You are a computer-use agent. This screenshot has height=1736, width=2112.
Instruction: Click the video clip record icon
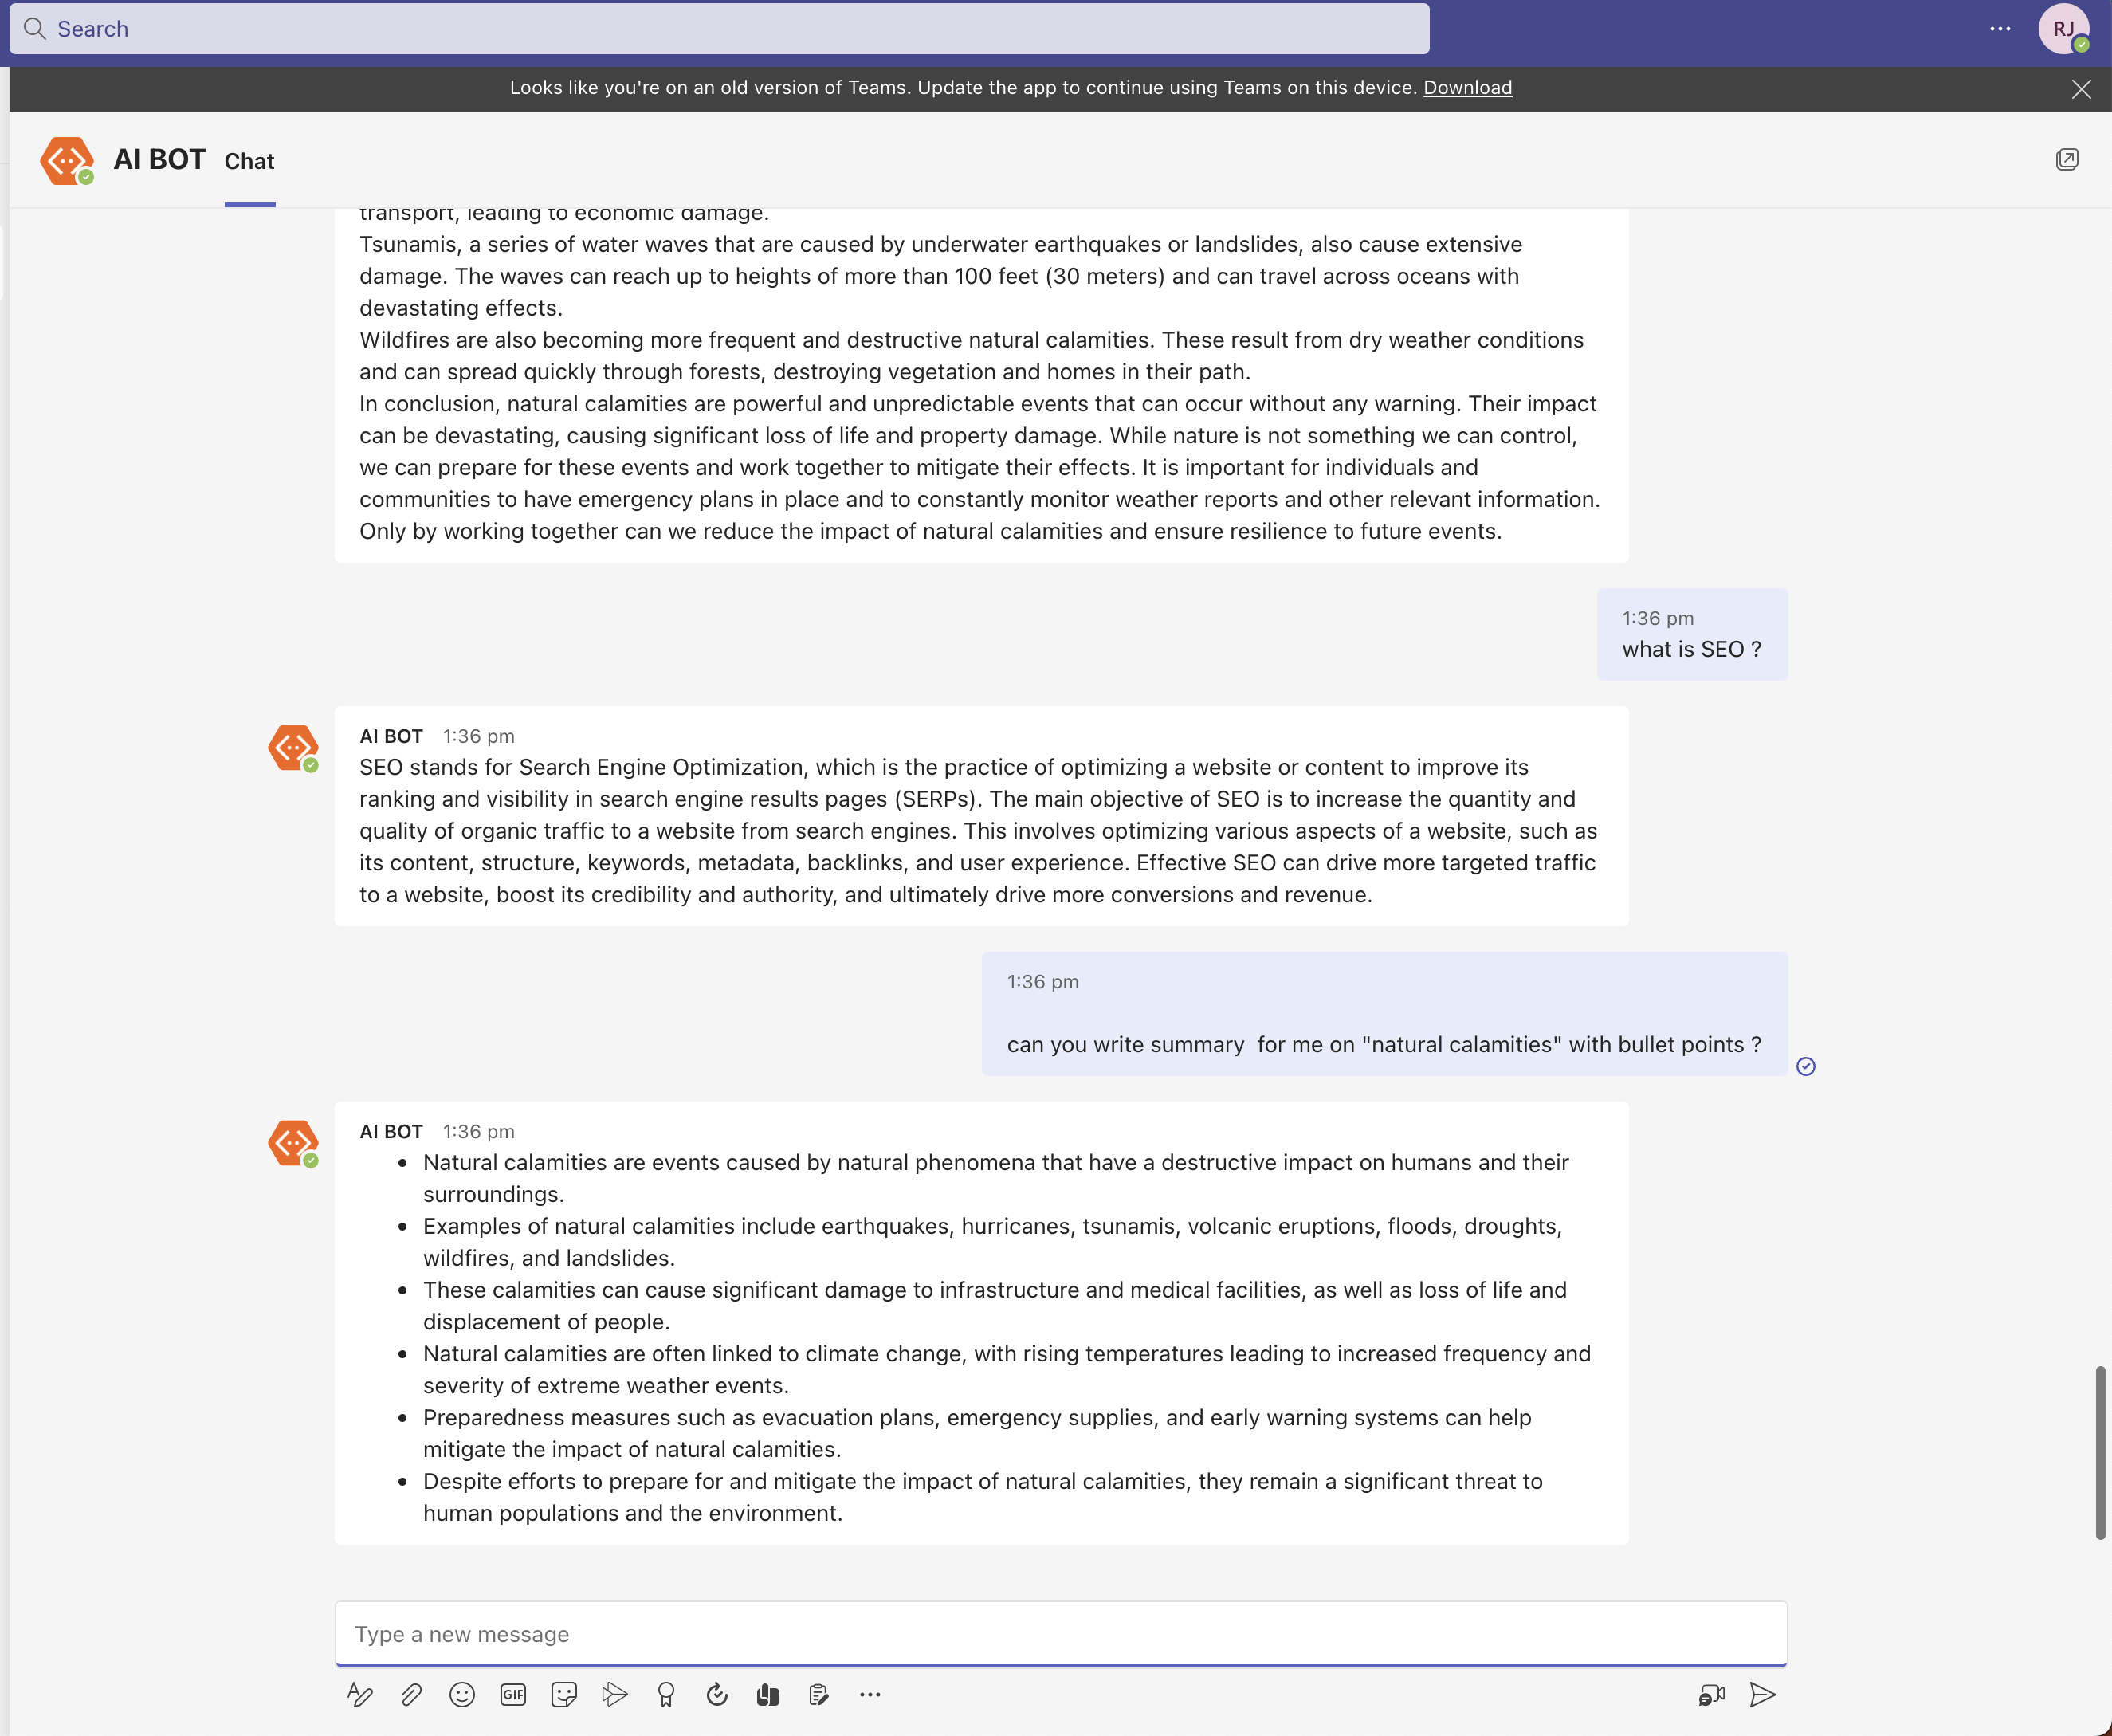click(x=1711, y=1694)
